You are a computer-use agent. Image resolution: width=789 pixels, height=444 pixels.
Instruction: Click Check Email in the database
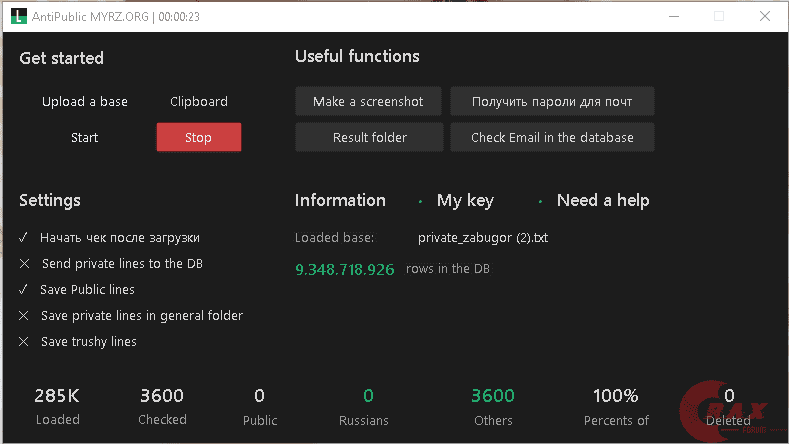[x=552, y=137]
